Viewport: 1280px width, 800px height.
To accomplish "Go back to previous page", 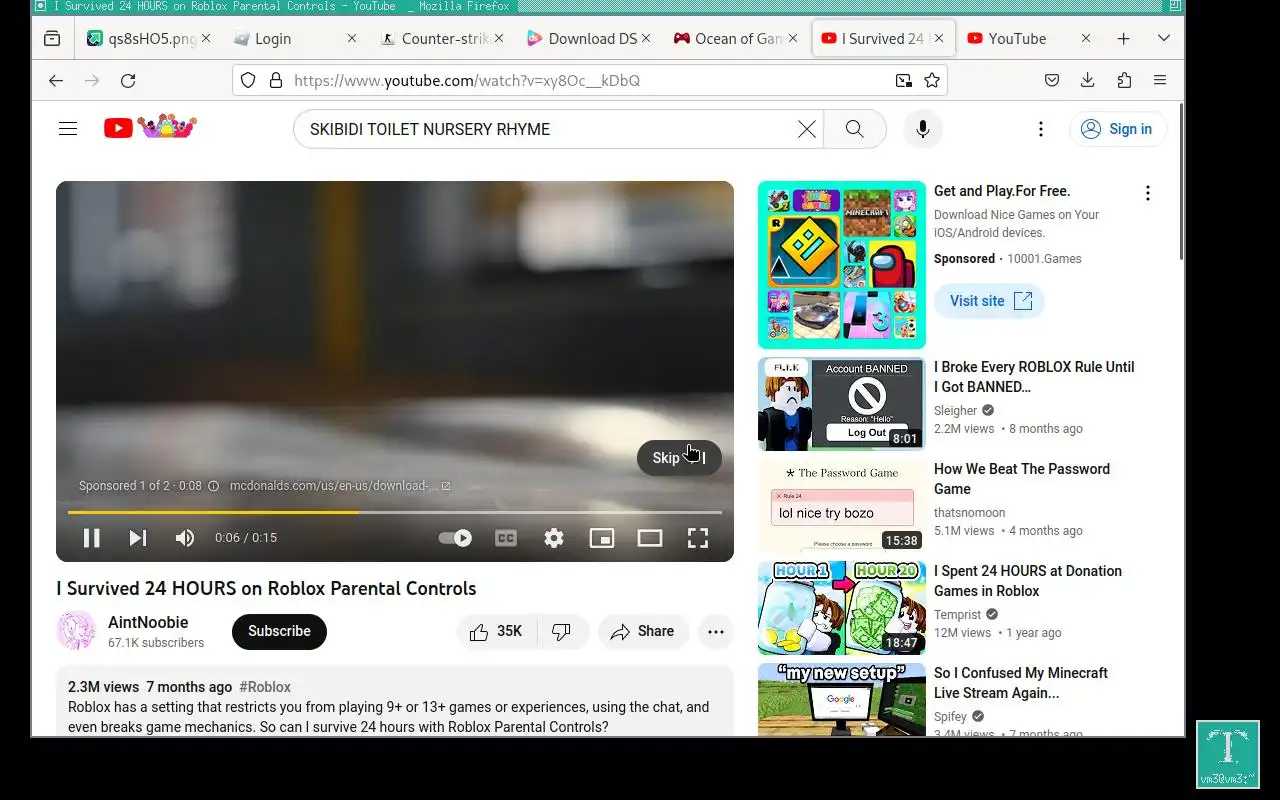I will (x=56, y=80).
